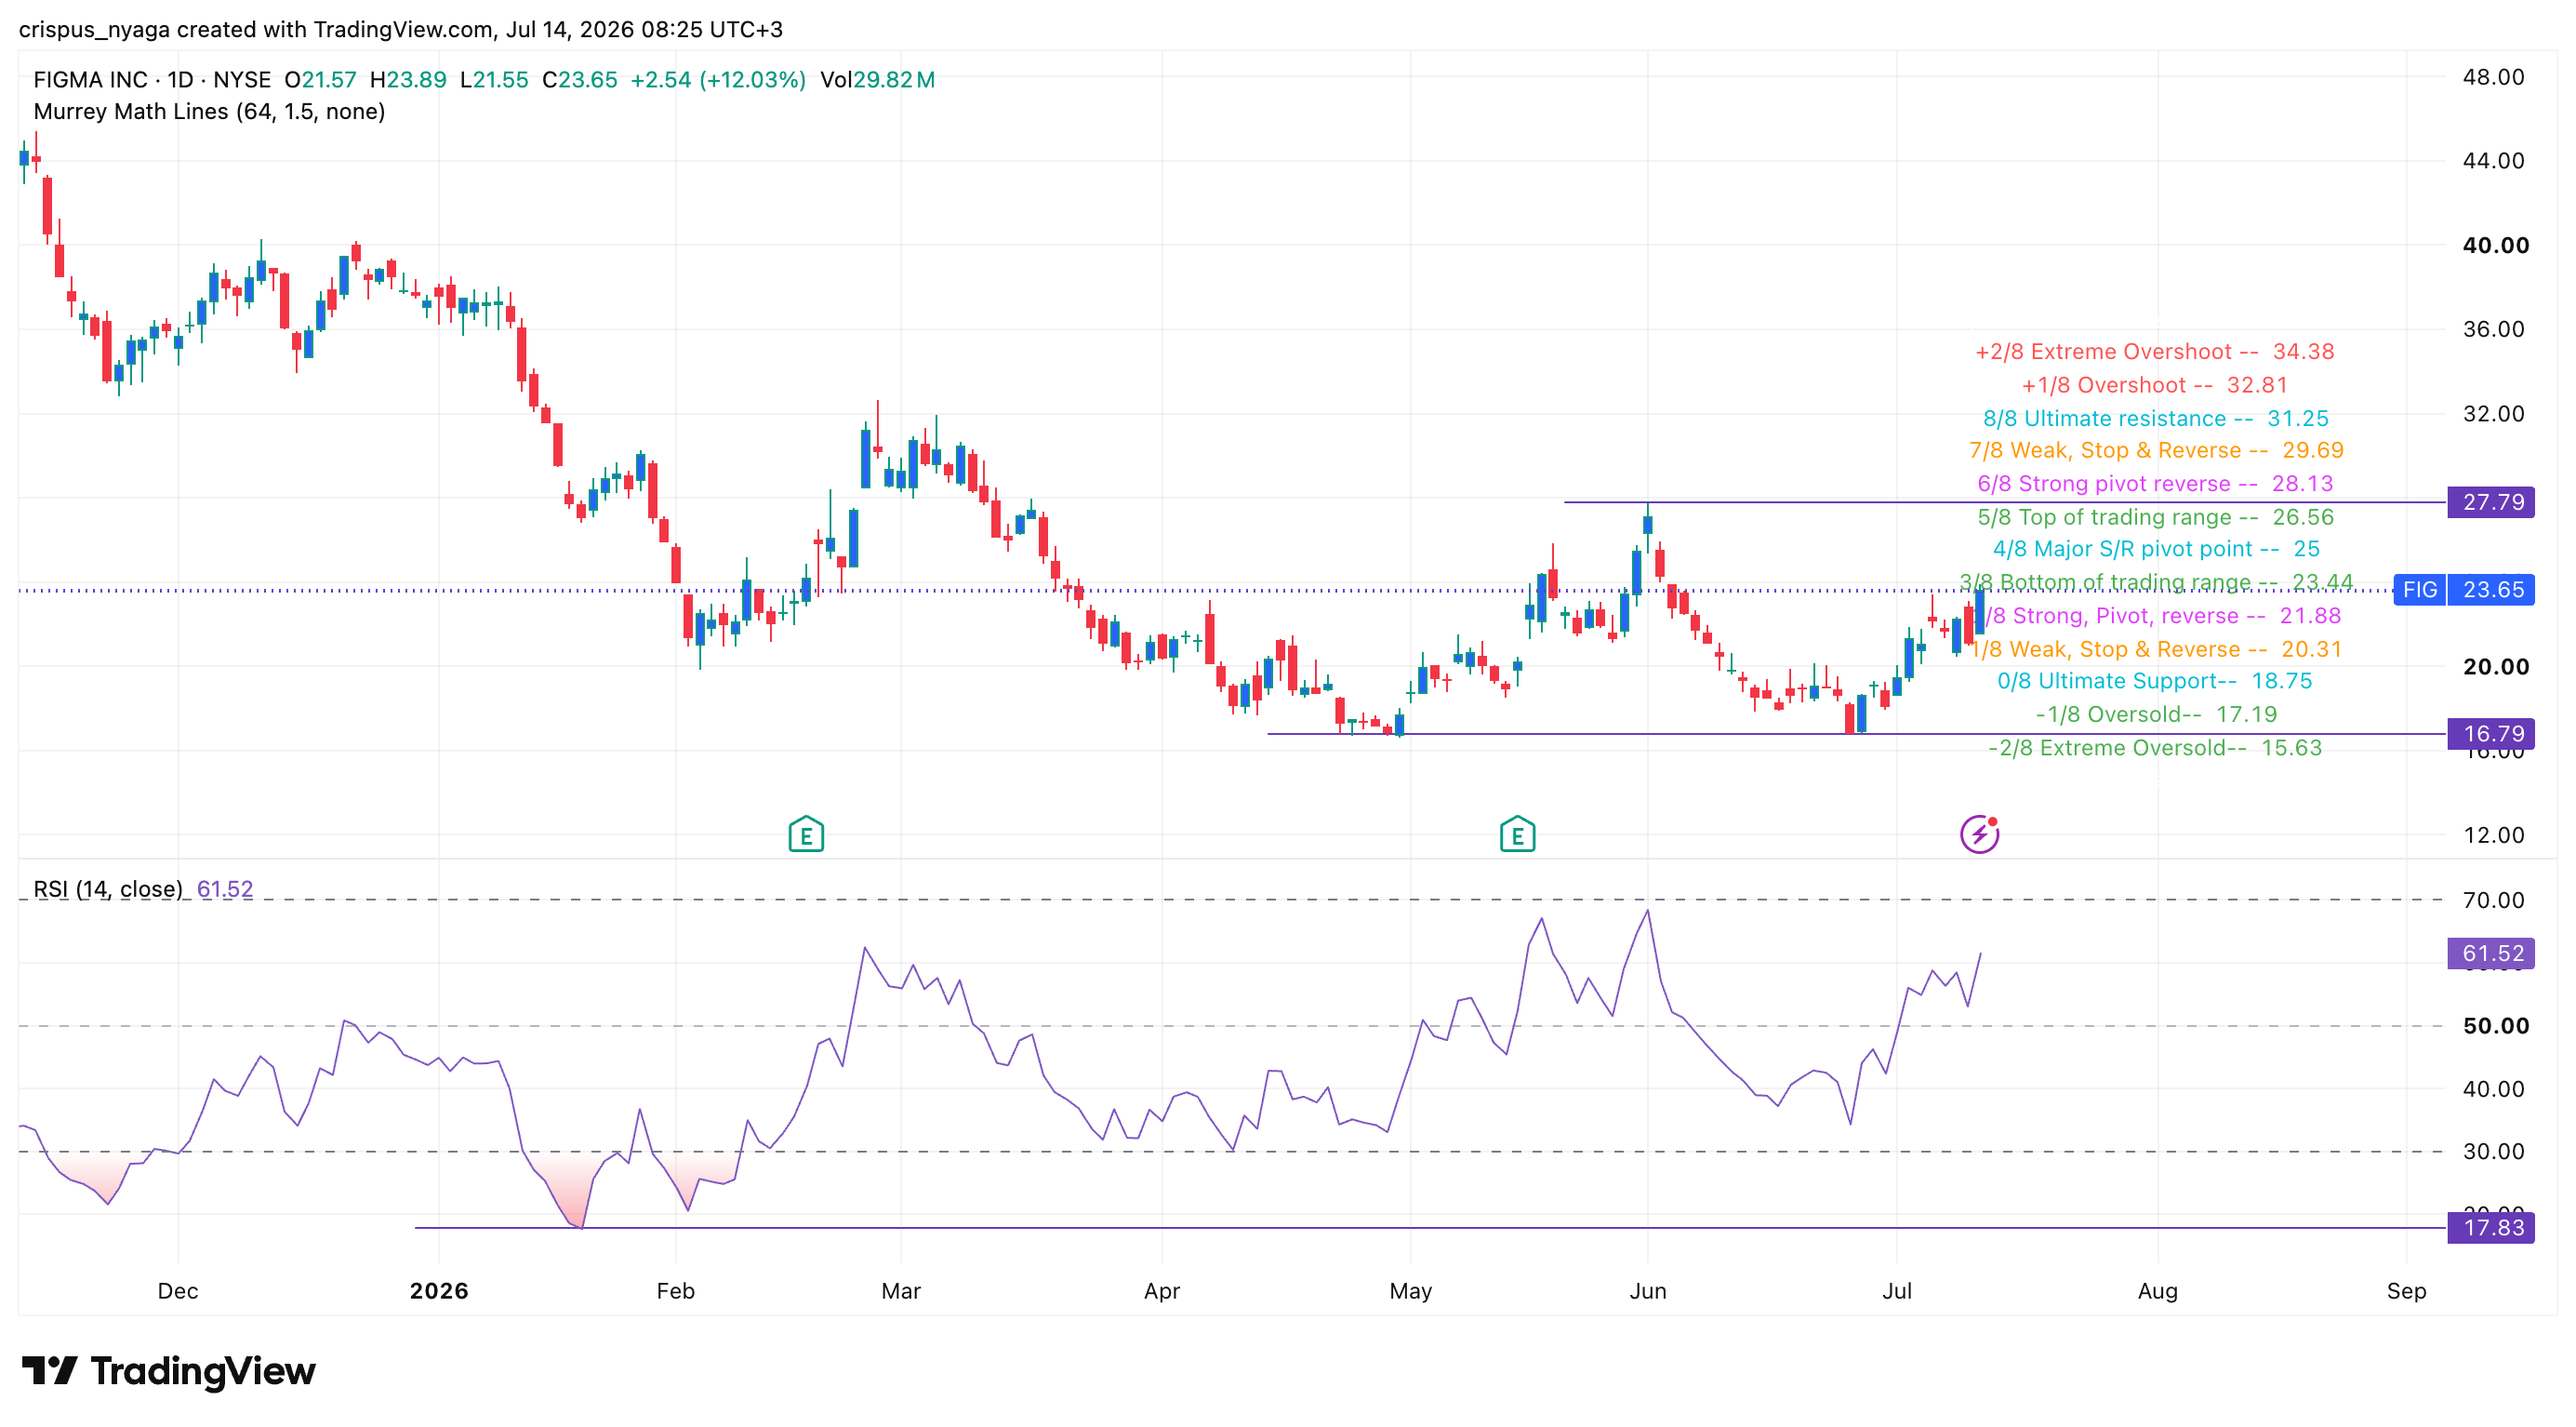The width and height of the screenshot is (2576, 1427).
Task: Click the -1/8 Oversold 17.19 label
Action: 2156,715
